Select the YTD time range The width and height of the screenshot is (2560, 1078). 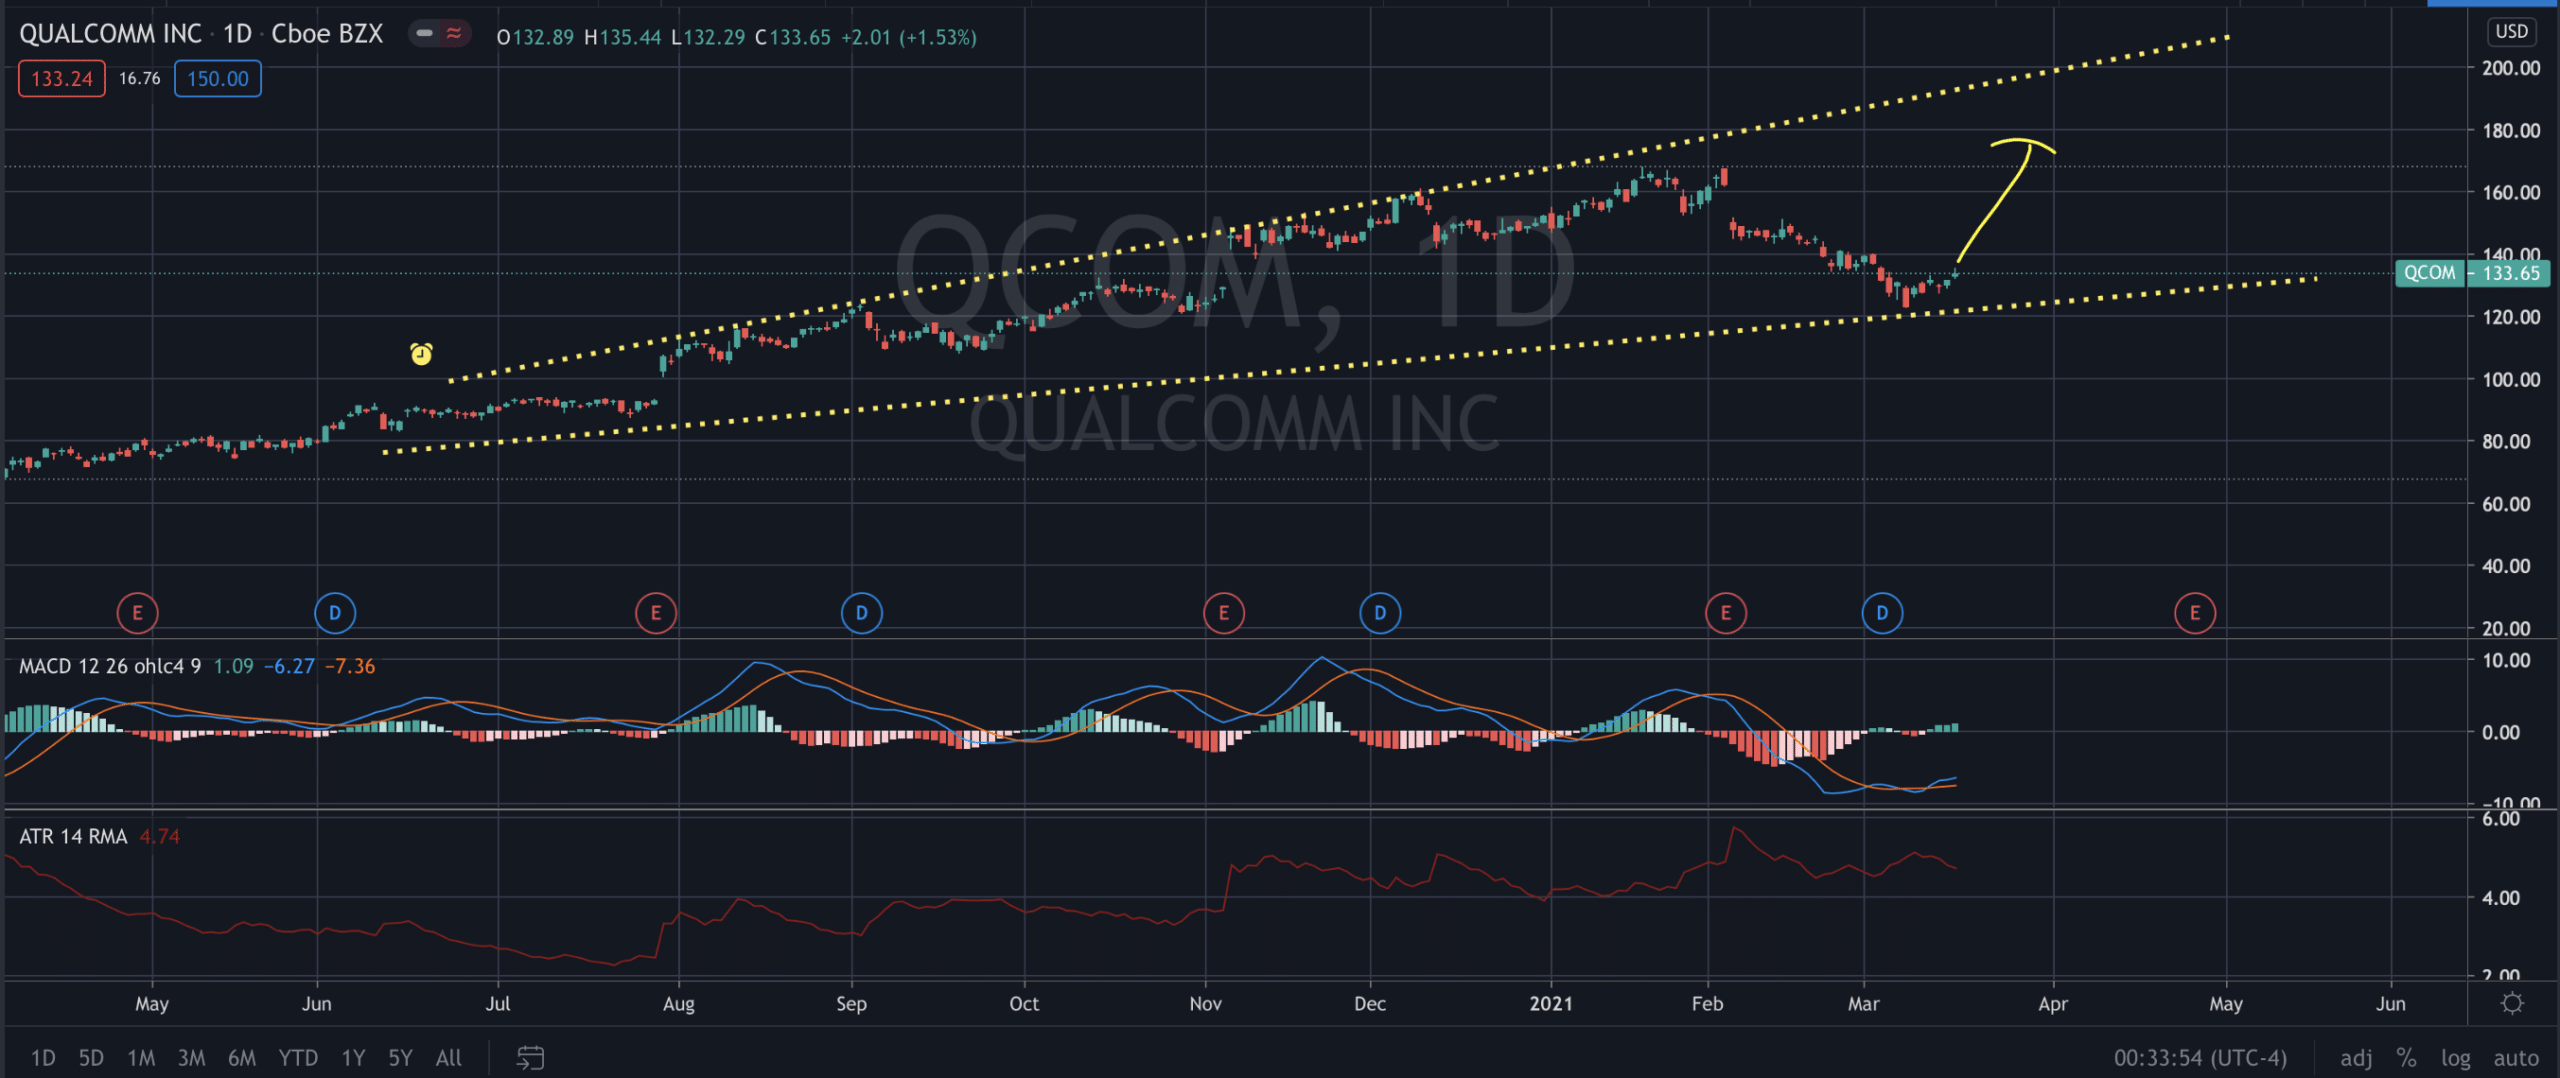298,1058
